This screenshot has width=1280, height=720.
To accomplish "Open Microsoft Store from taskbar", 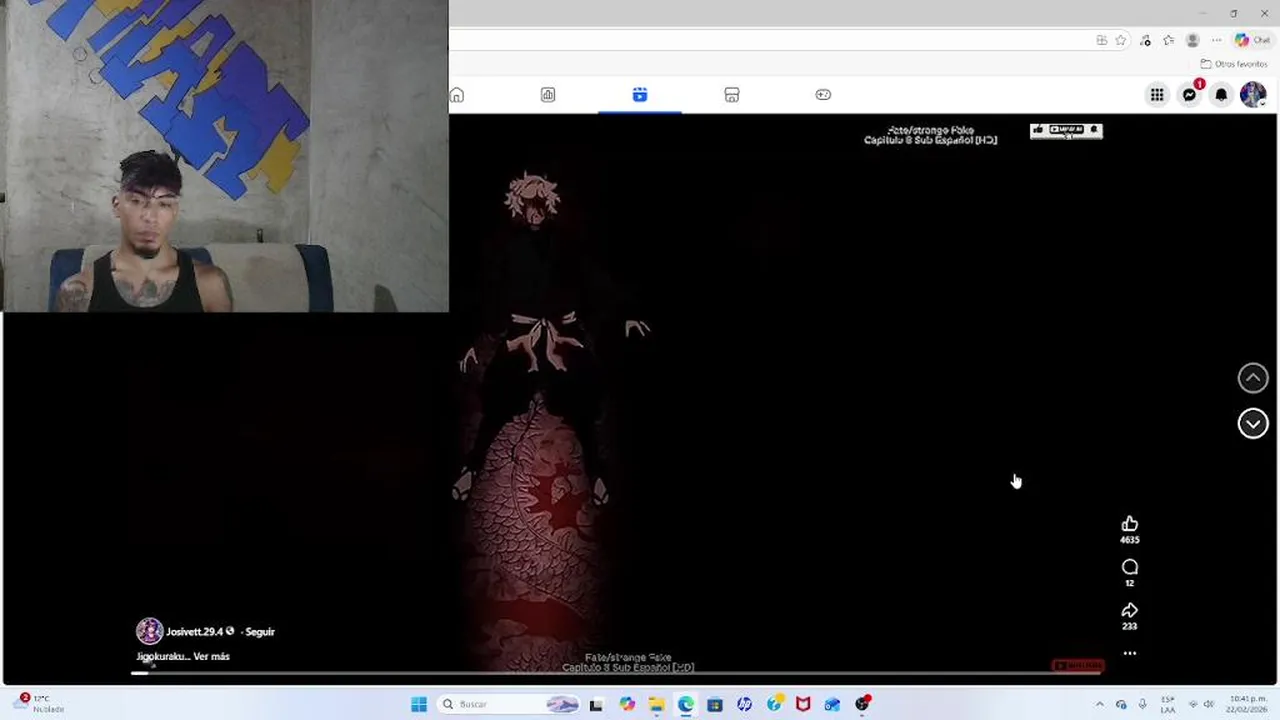I will 715,704.
